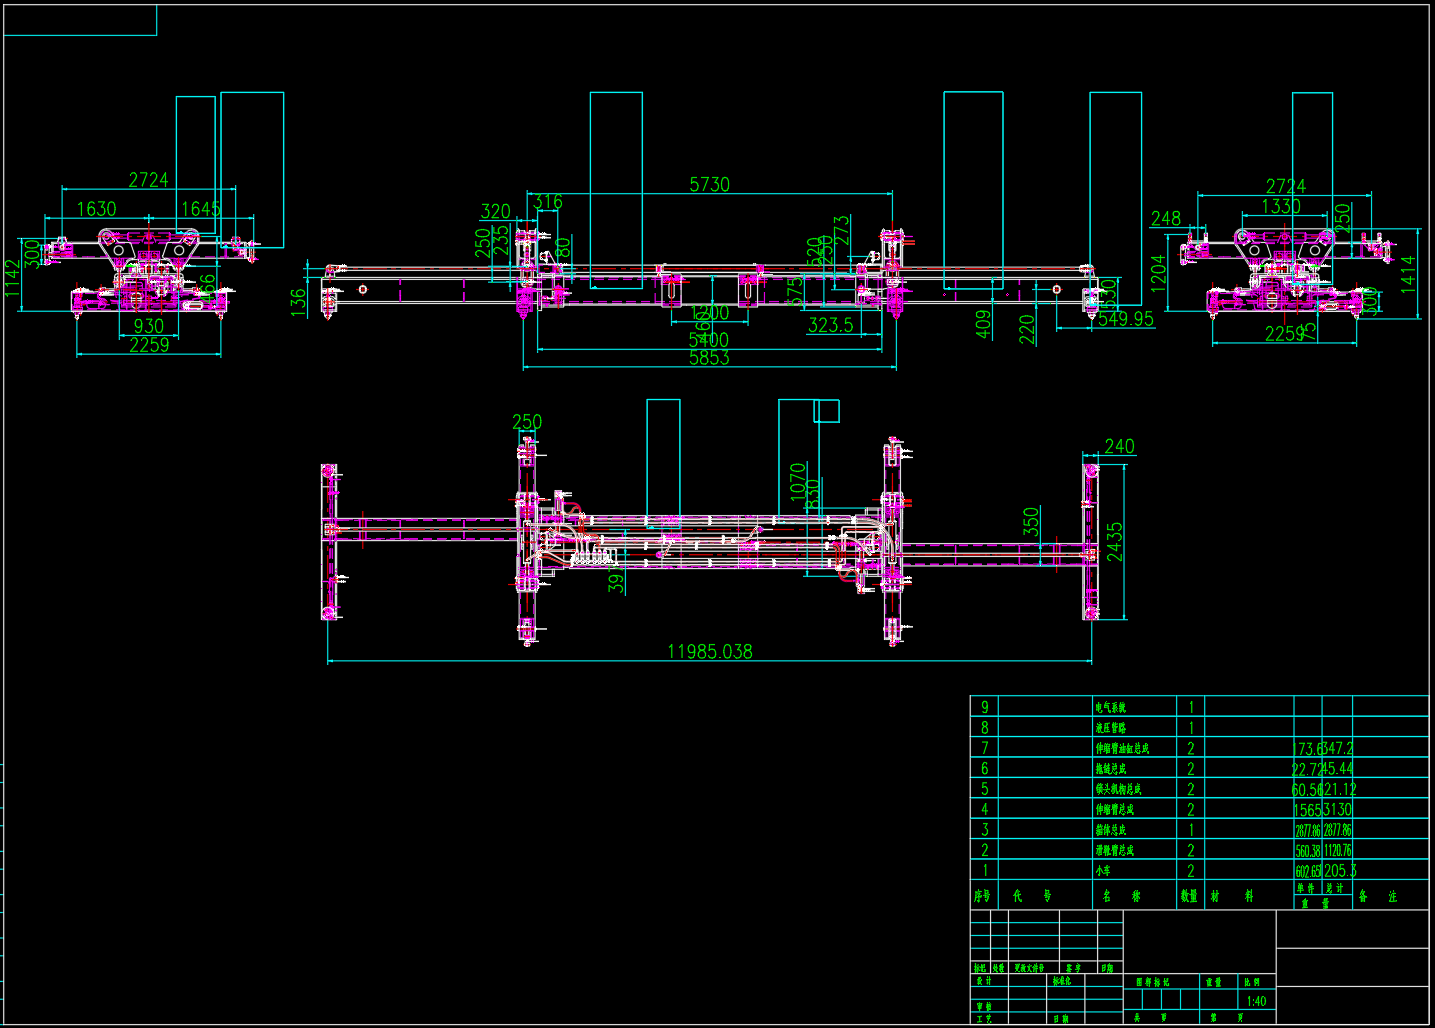Viewport: 1435px width, 1028px height.
Task: Select the 伸缩臂总成 part name
Action: [x=1112, y=808]
